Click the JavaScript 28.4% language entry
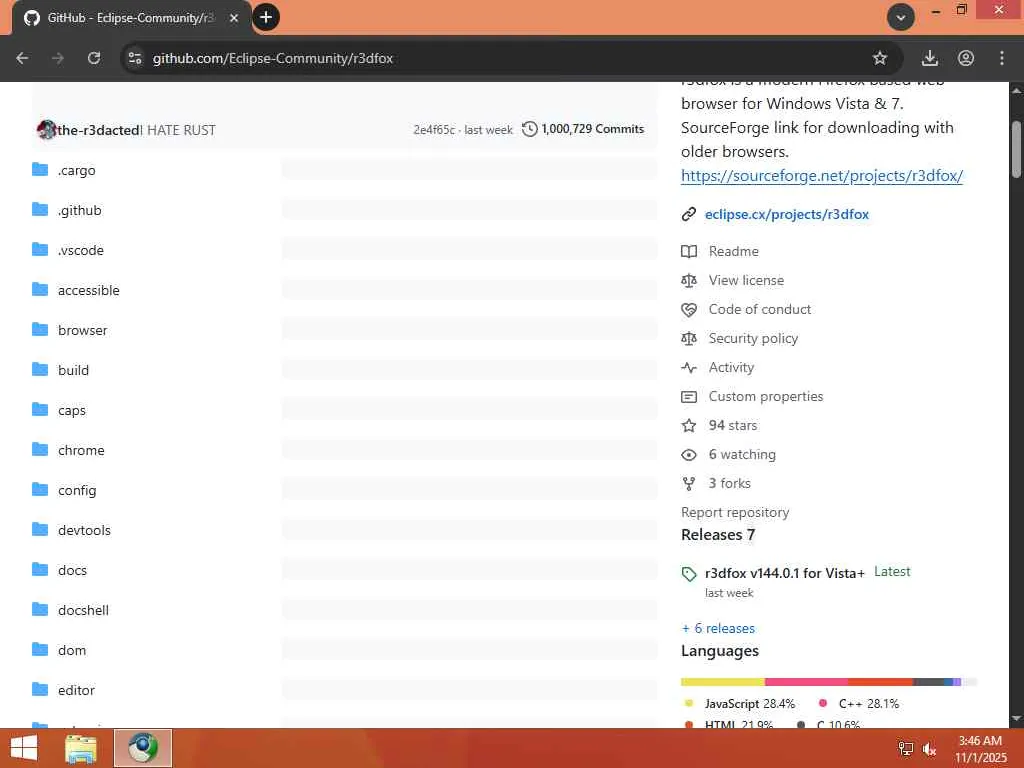 click(x=739, y=704)
